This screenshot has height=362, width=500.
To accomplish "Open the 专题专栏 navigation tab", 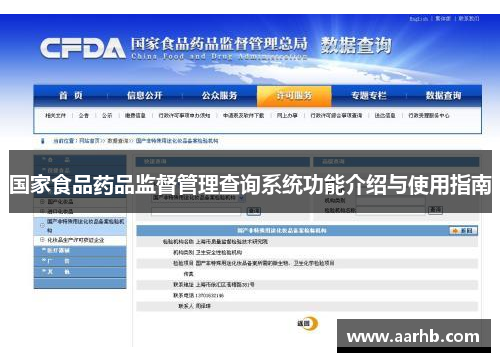I will click(369, 96).
